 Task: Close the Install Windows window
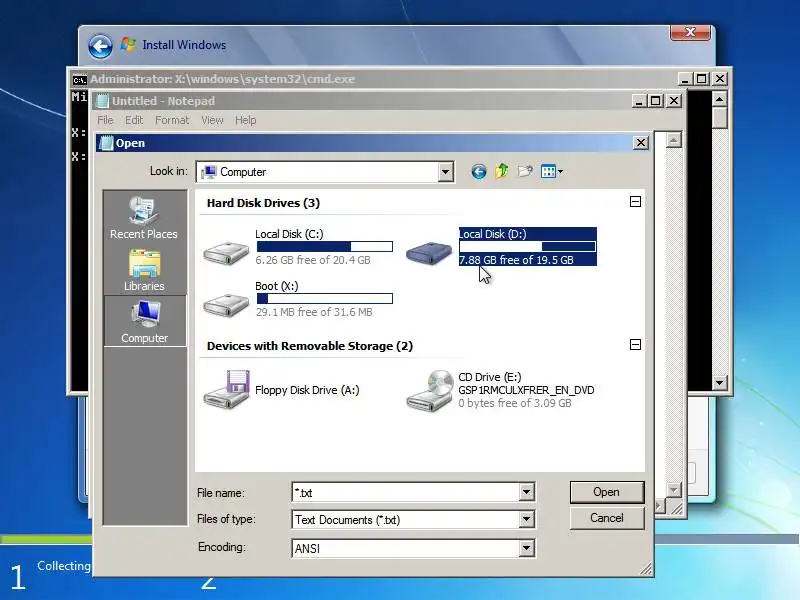pos(690,32)
